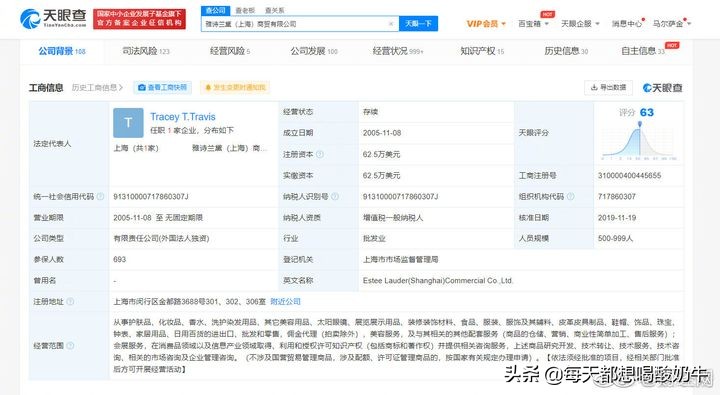The width and height of the screenshot is (720, 395).
Task: Open the info icon next to 注册地址
Action: pyautogui.click(x=70, y=302)
